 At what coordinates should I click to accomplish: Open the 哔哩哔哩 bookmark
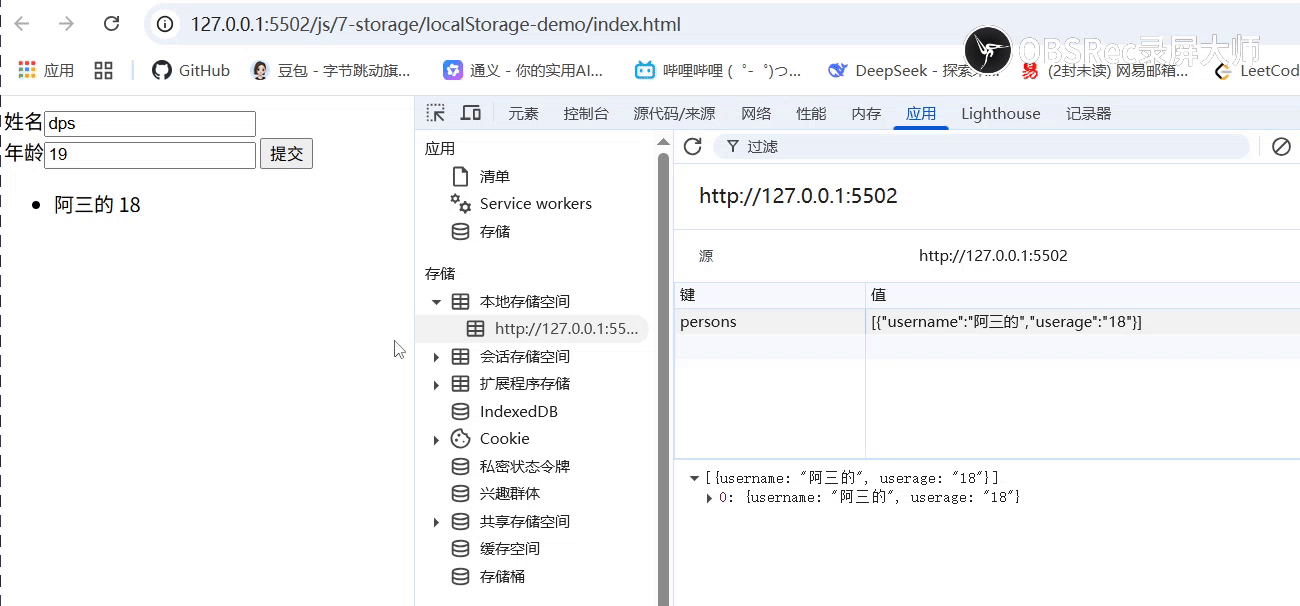718,70
